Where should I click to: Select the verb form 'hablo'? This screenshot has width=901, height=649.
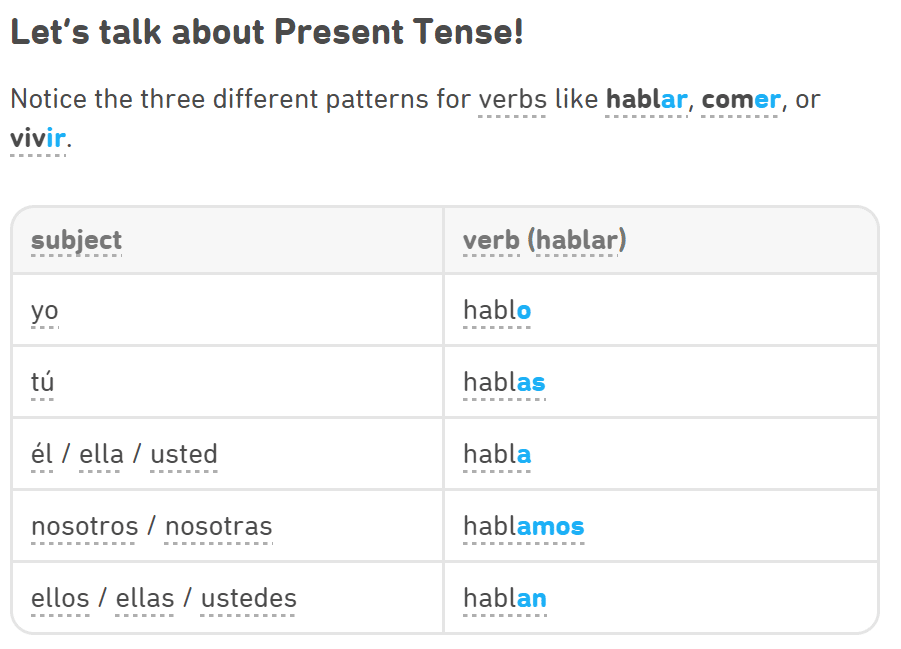(497, 310)
